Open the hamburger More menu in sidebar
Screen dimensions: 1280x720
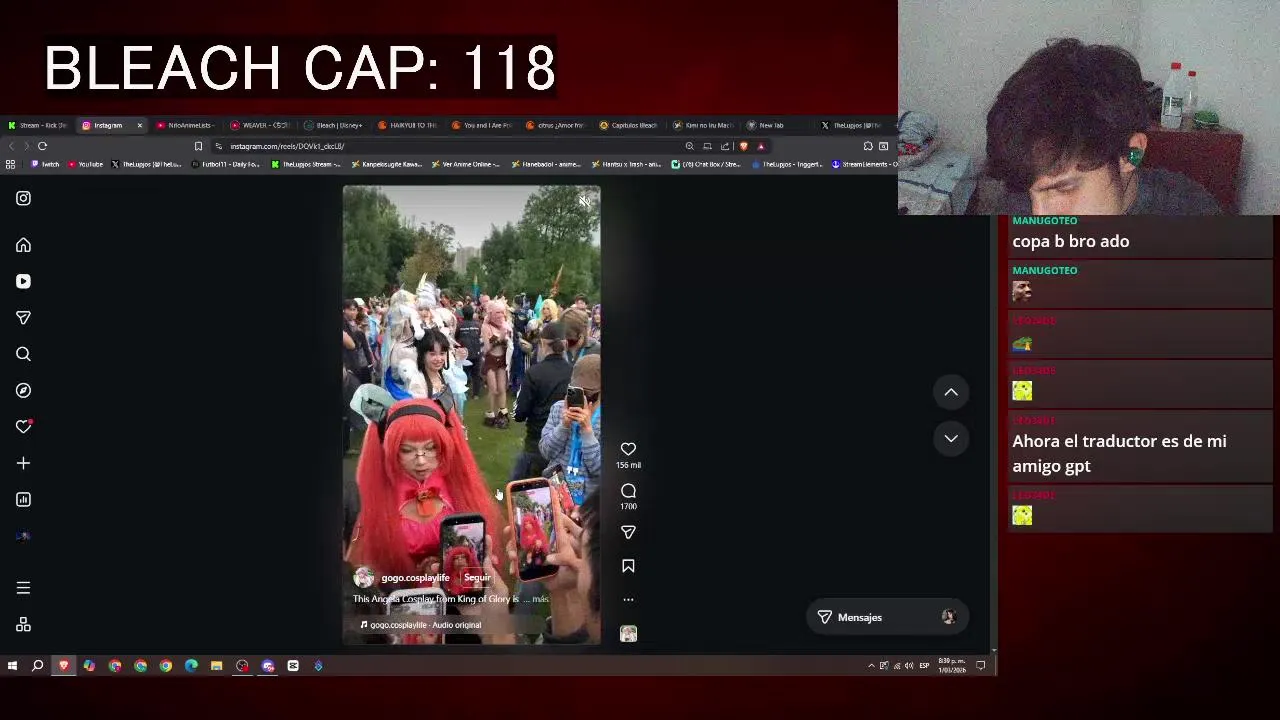pos(23,588)
